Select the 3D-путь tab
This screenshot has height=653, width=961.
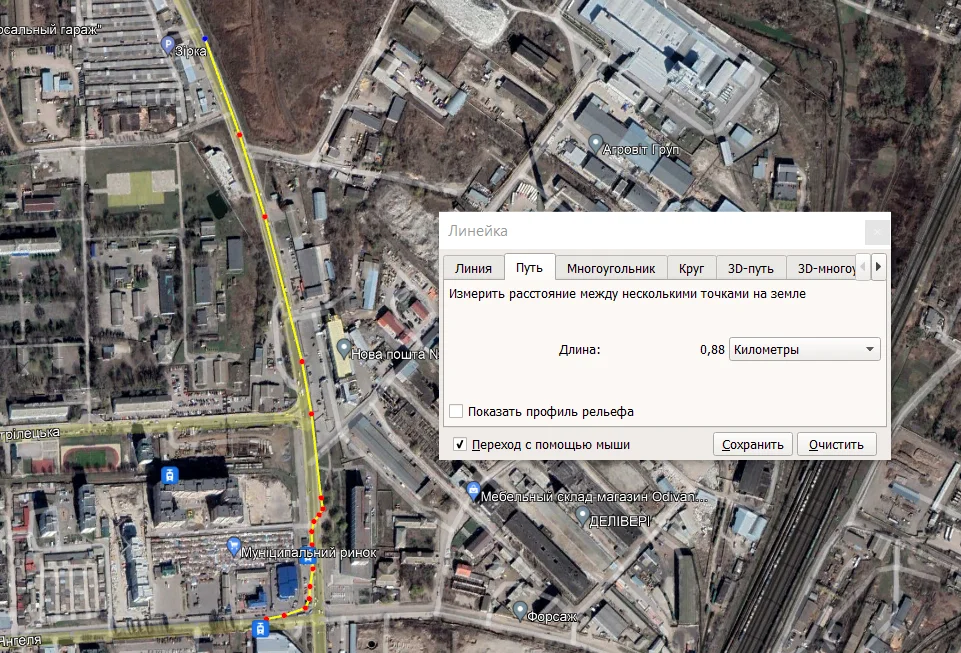750,268
